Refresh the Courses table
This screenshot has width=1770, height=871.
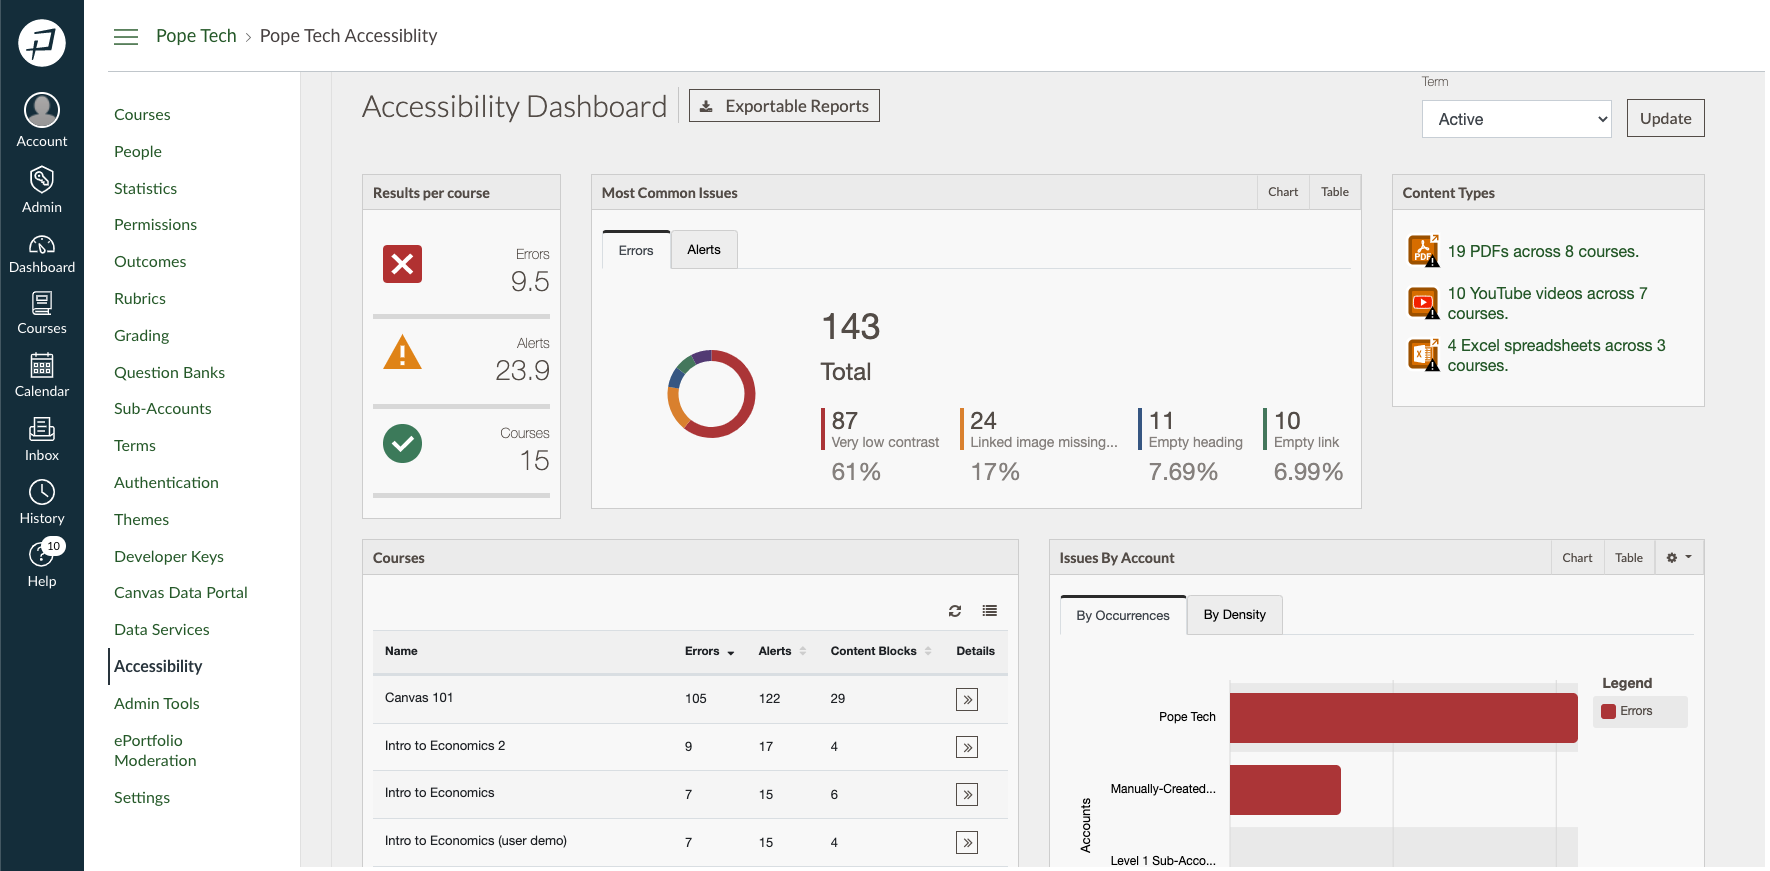(955, 611)
